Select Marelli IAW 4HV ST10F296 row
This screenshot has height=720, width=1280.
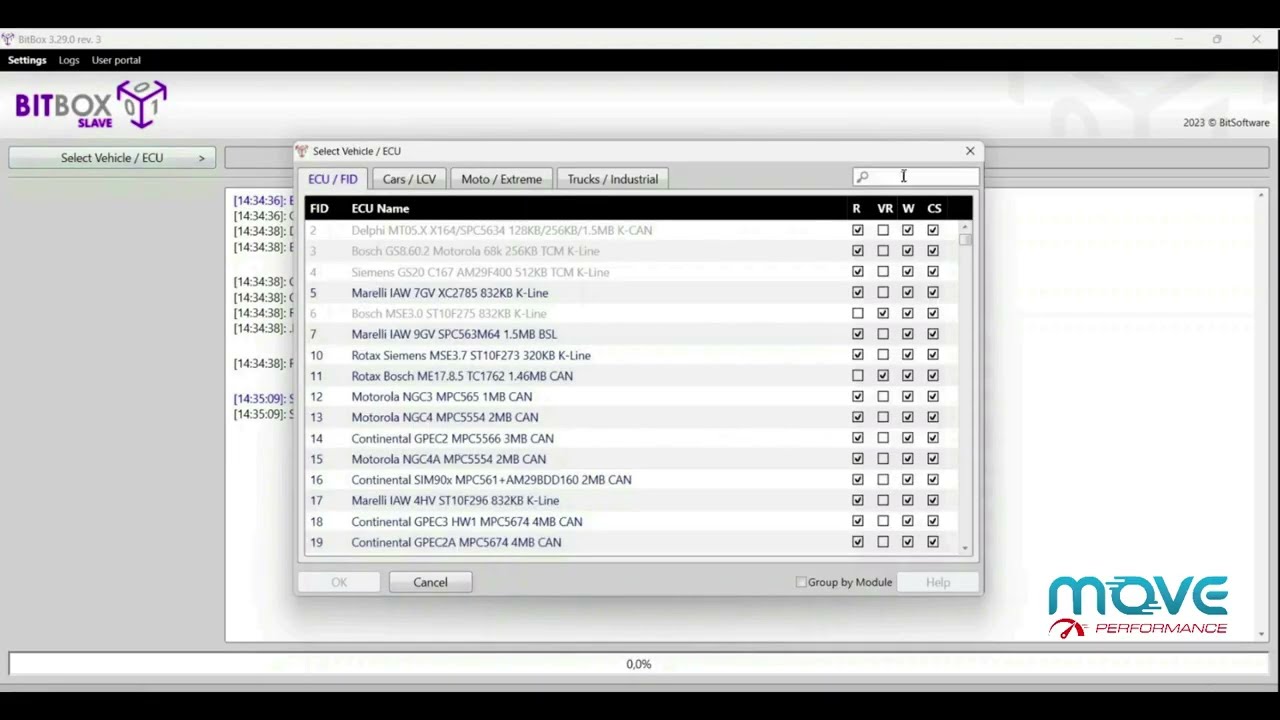(x=631, y=500)
